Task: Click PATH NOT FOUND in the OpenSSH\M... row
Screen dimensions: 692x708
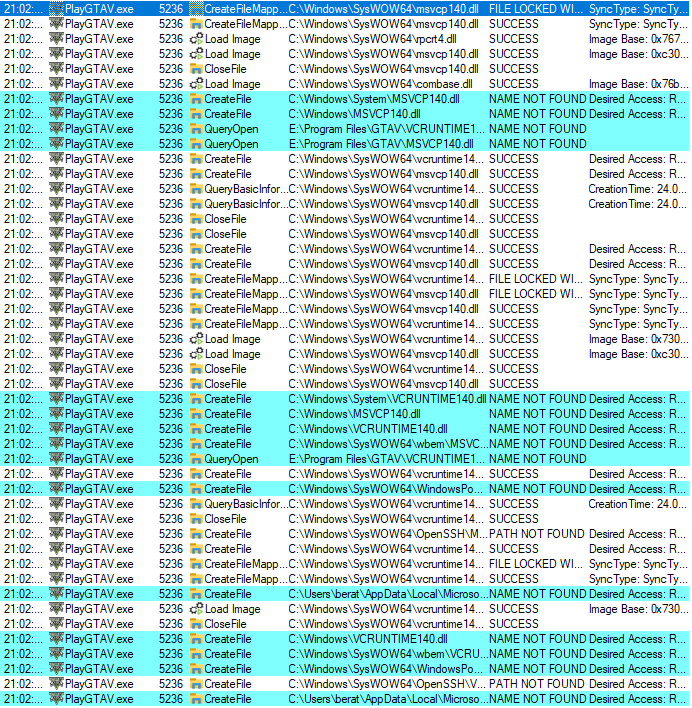Action: pyautogui.click(x=536, y=534)
